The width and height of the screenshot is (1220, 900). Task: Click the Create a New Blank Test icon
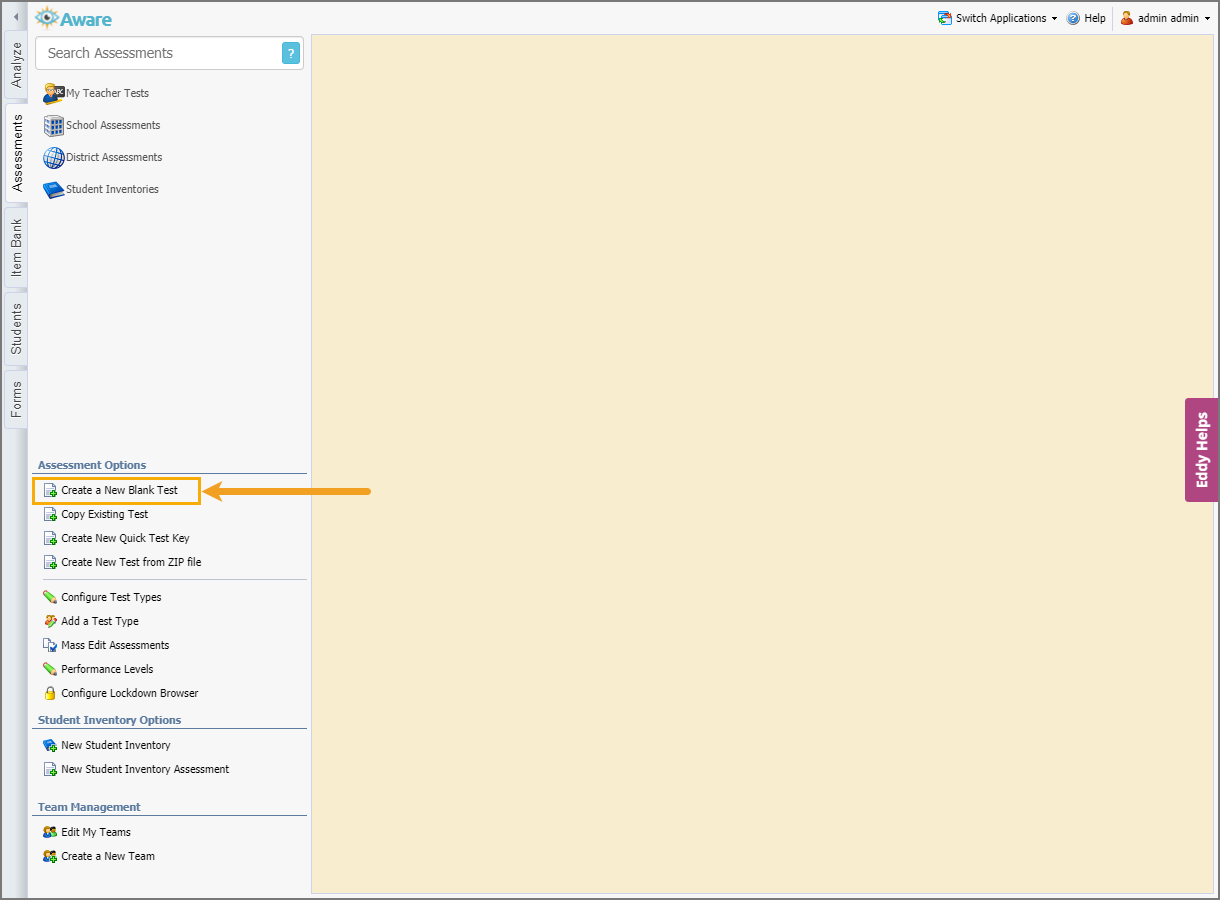[50, 490]
